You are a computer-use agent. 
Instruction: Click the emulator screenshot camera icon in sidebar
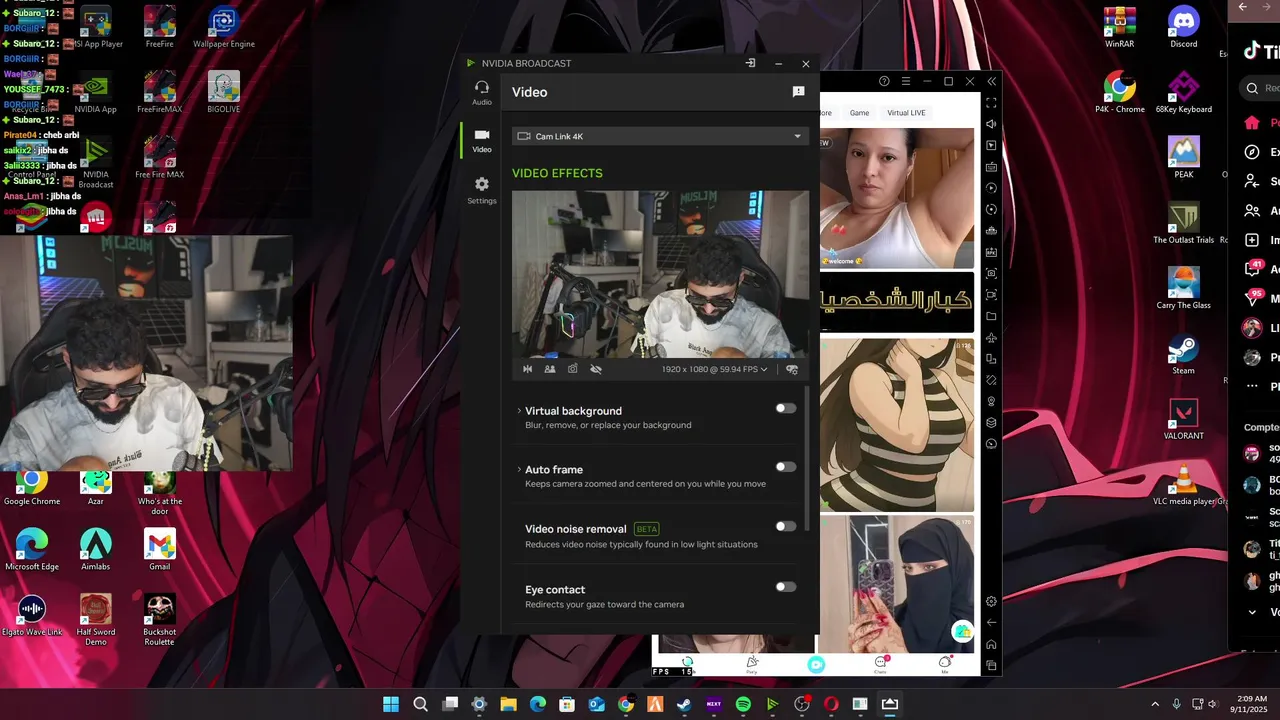click(991, 273)
